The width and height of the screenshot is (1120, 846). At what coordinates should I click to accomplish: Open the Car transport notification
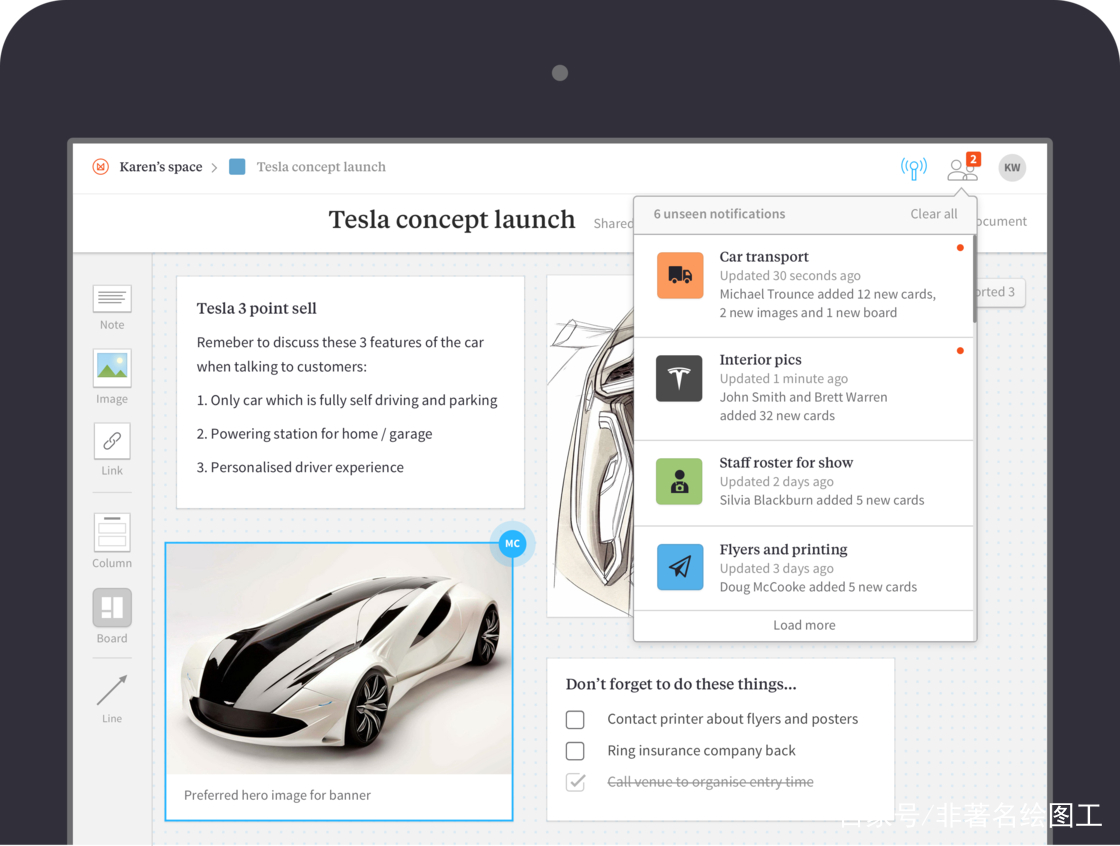tap(804, 286)
